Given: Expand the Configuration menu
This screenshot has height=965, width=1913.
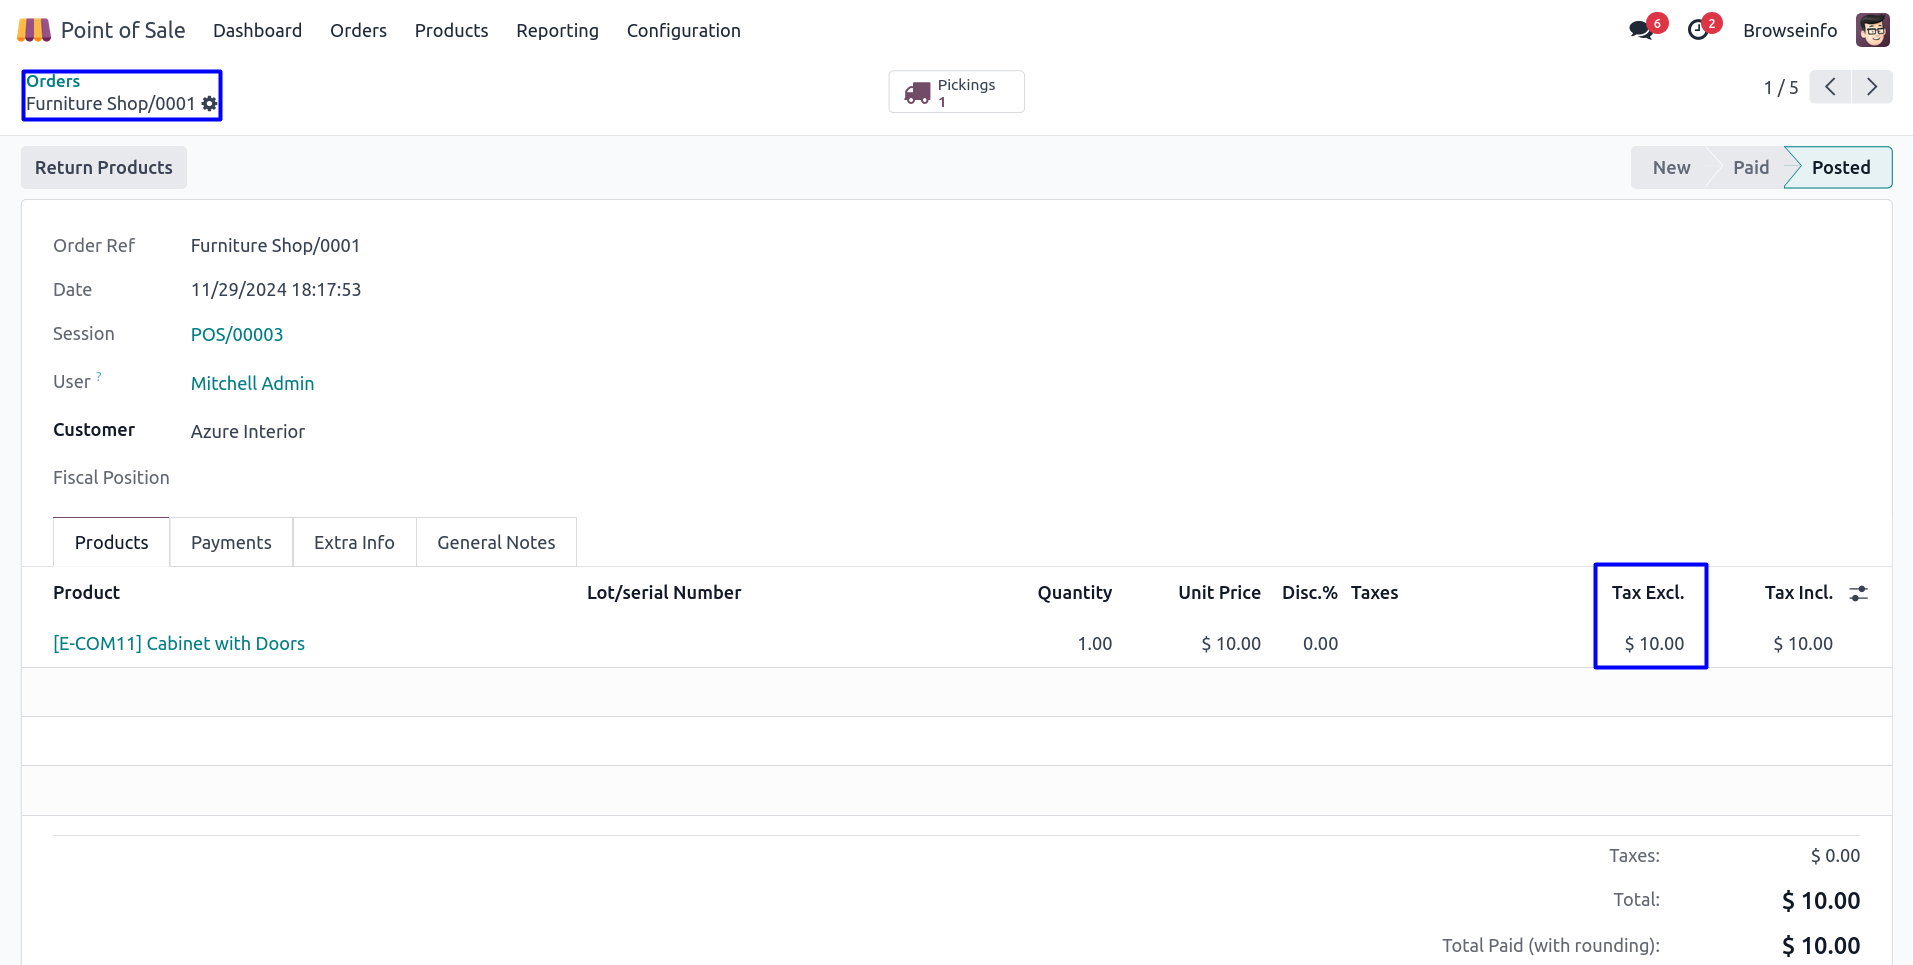Looking at the screenshot, I should pos(683,30).
